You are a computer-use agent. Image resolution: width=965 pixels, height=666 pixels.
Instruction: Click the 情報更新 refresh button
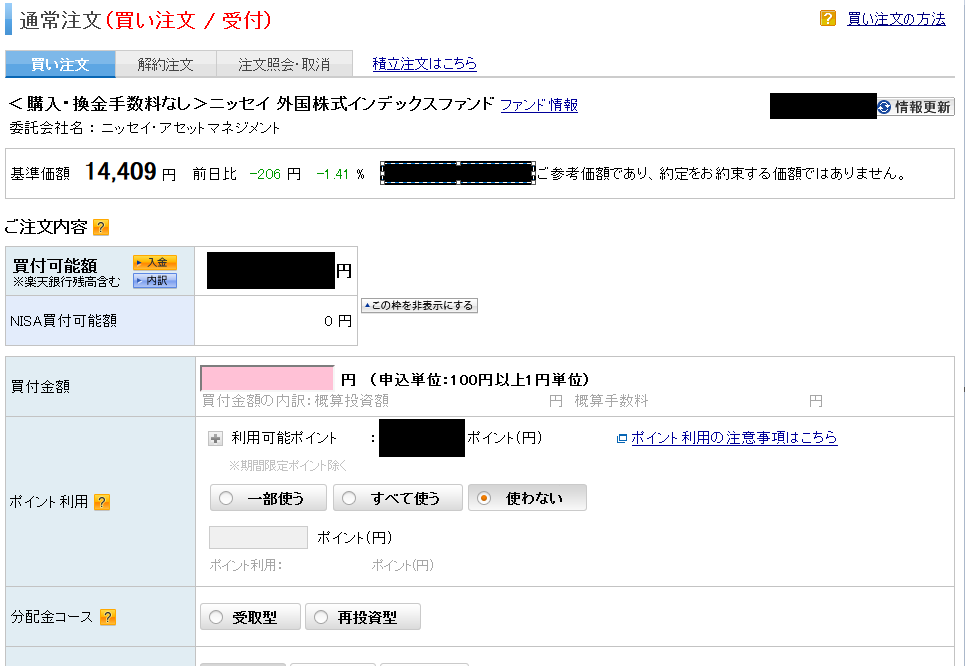[x=915, y=107]
